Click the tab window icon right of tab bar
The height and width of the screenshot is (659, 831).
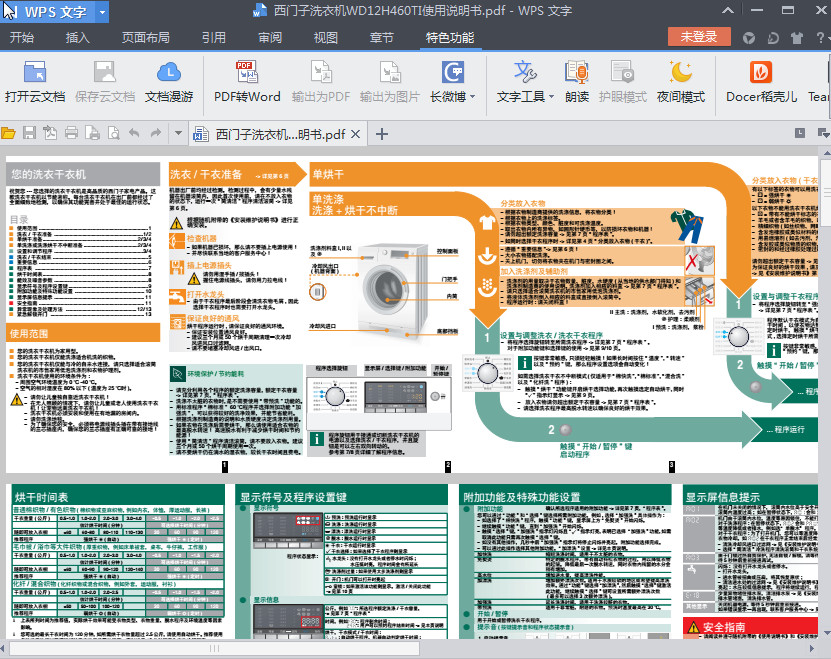point(800,133)
